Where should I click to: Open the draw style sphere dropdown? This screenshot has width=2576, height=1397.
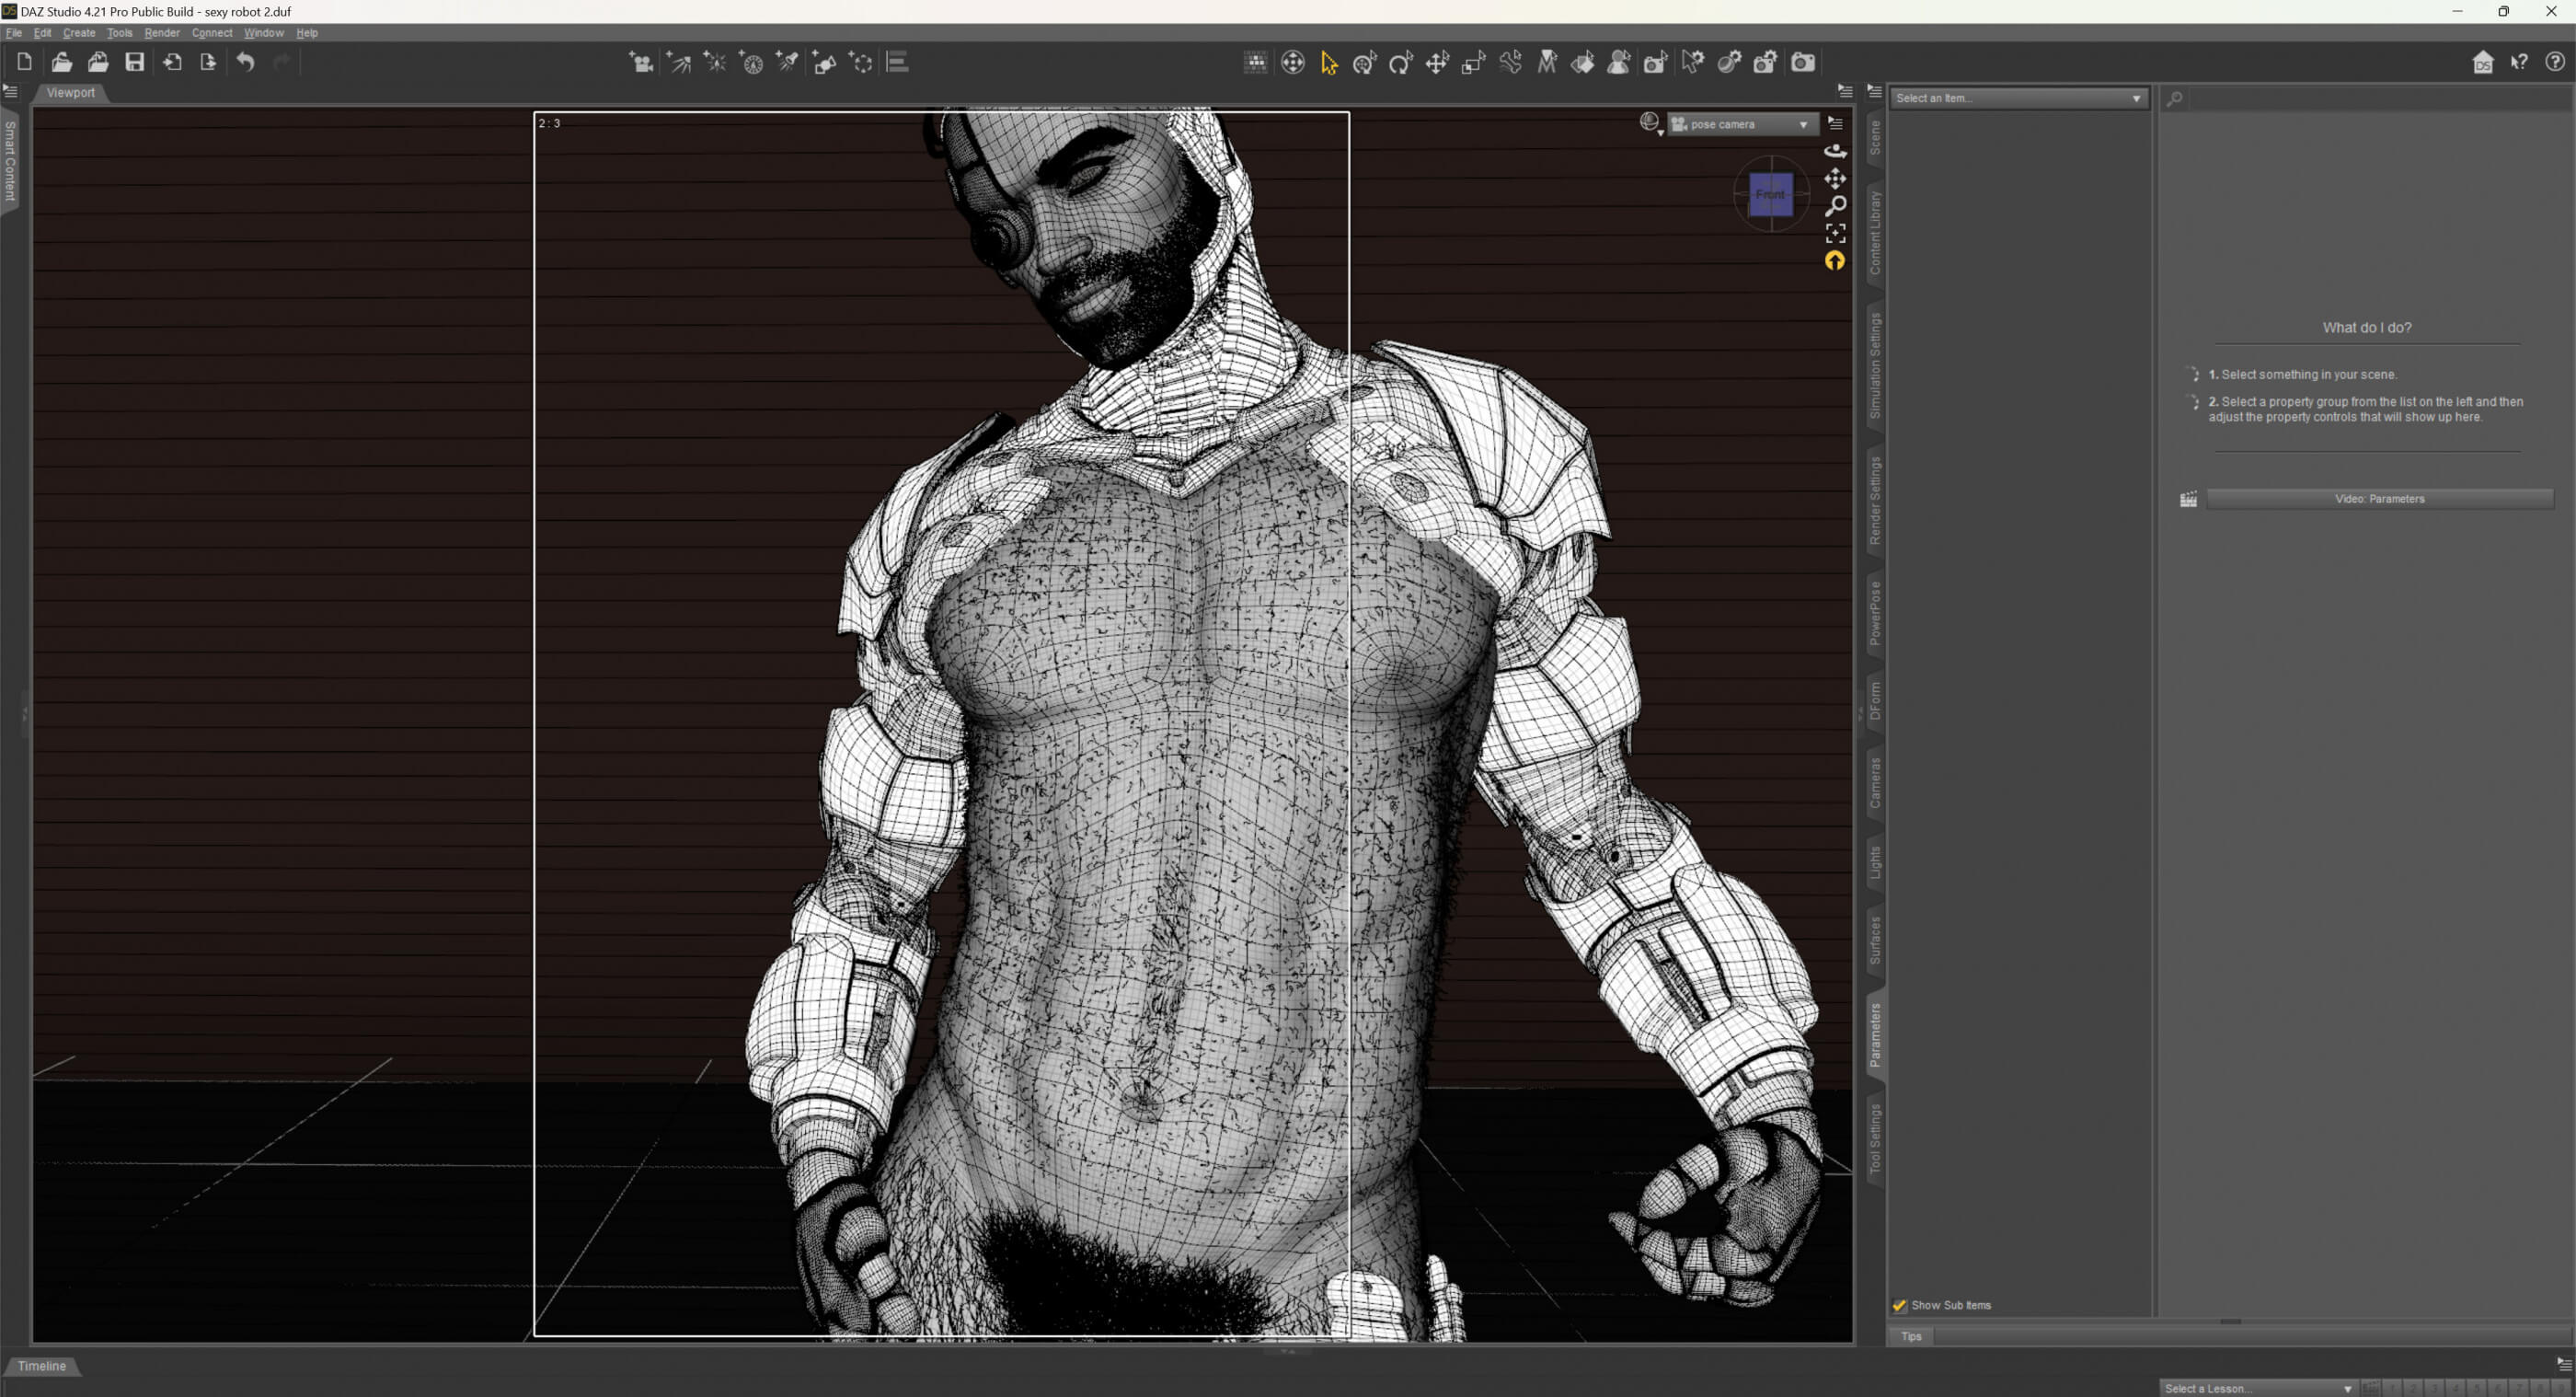(1651, 123)
